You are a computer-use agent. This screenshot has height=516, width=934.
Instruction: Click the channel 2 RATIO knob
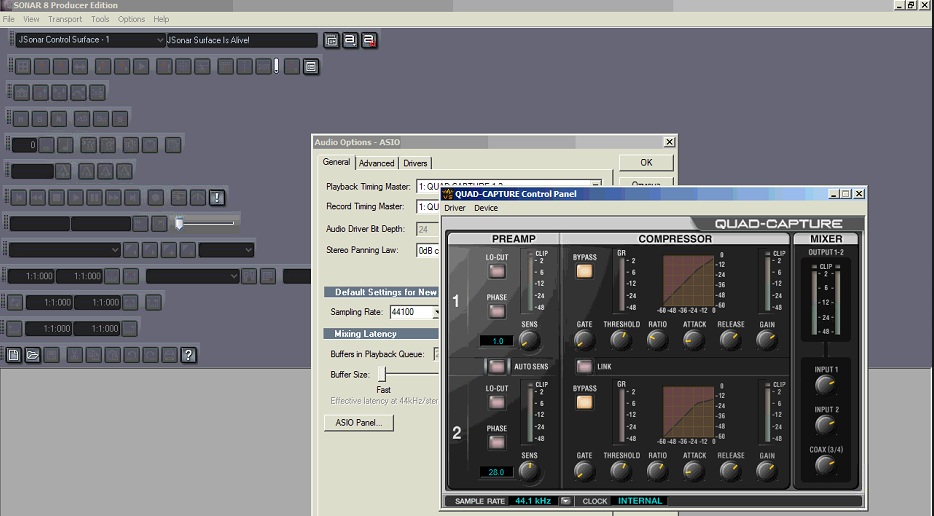tap(657, 471)
